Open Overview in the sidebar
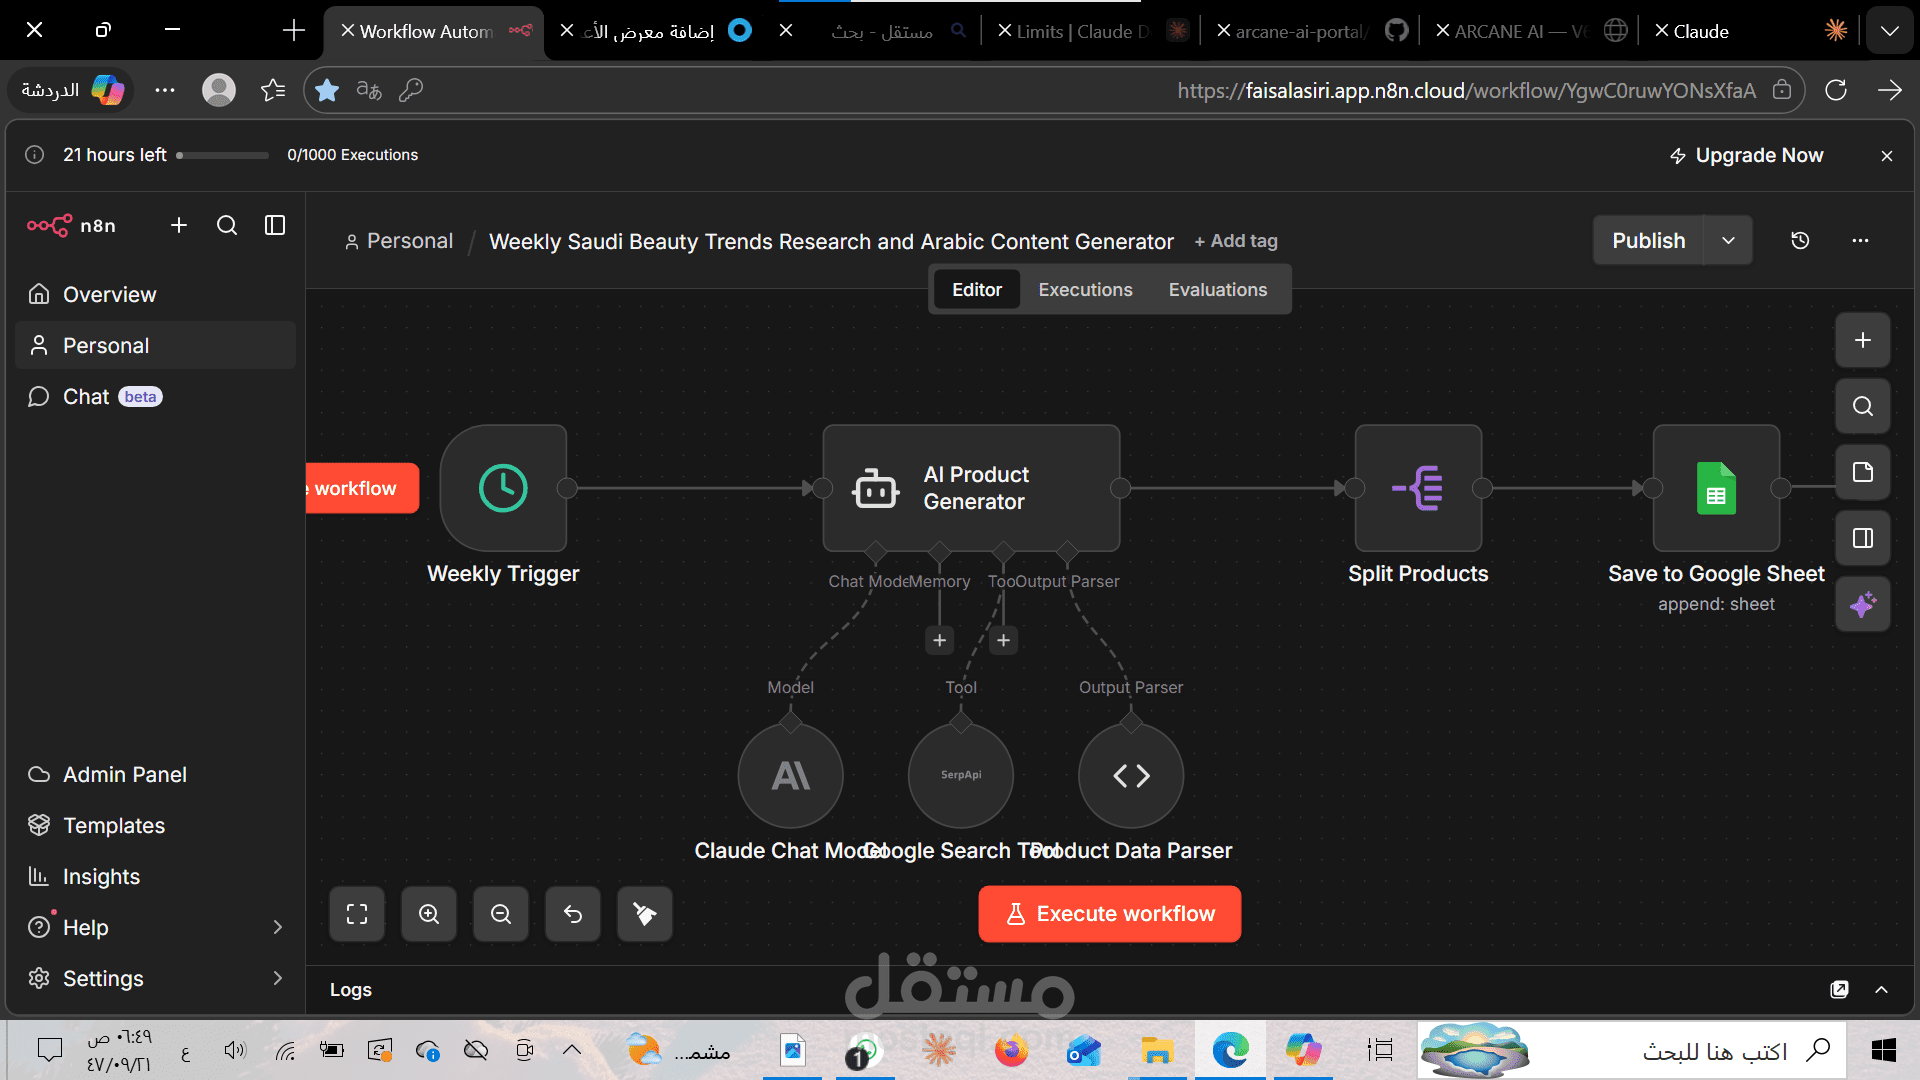The image size is (1920, 1080). point(155,294)
